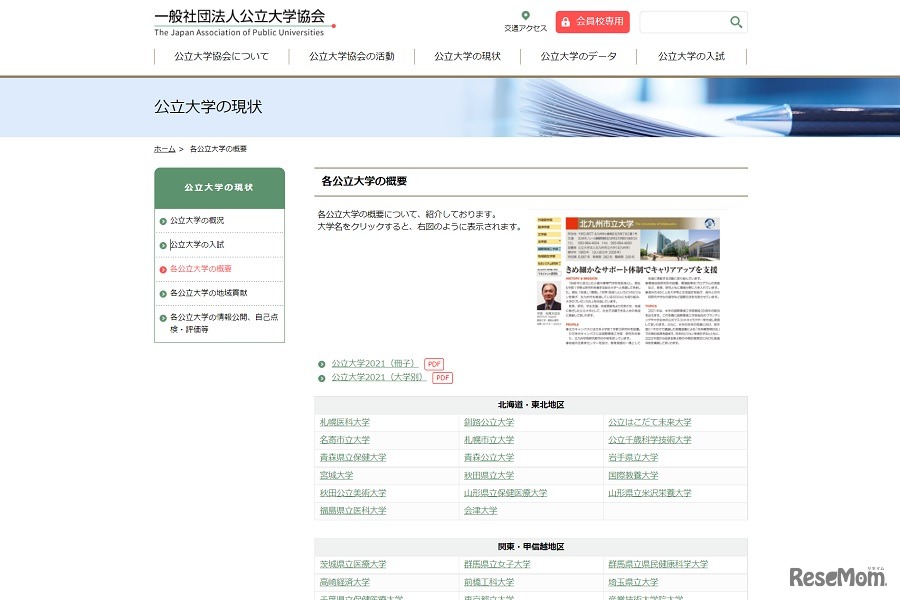This screenshot has height=600, width=900.
Task: Click the location pin icon above 交通アクセス
Action: 525,15
